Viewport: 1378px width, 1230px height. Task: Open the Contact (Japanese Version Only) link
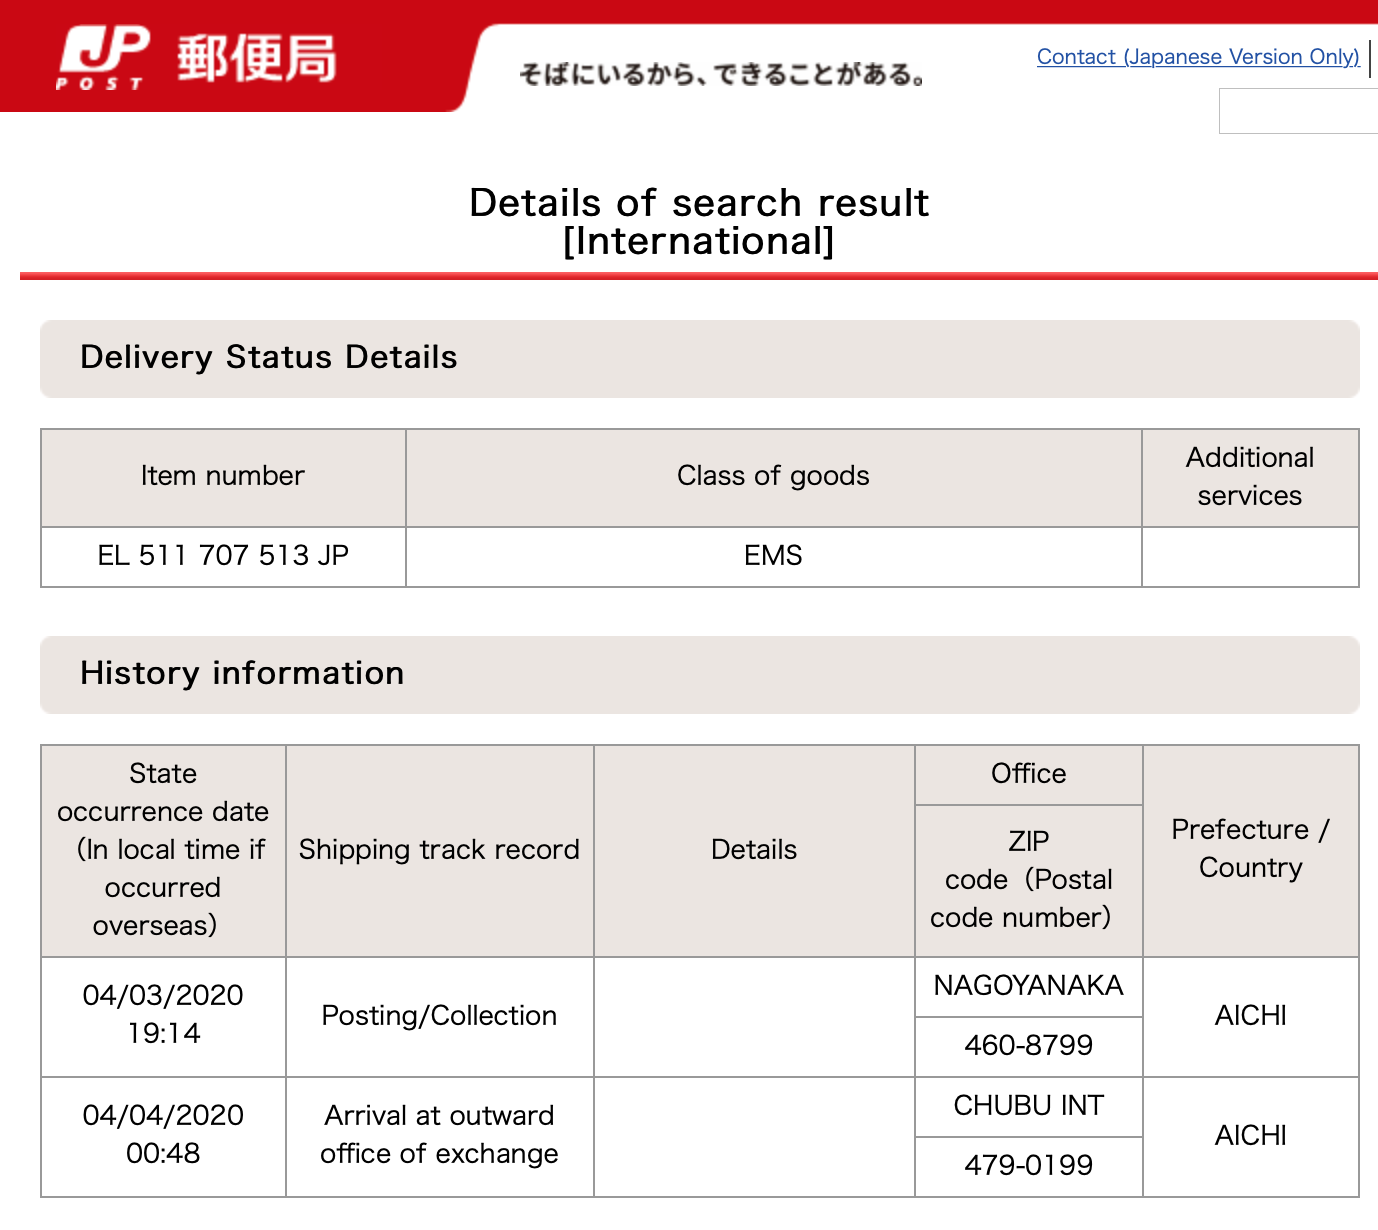pos(1198,57)
